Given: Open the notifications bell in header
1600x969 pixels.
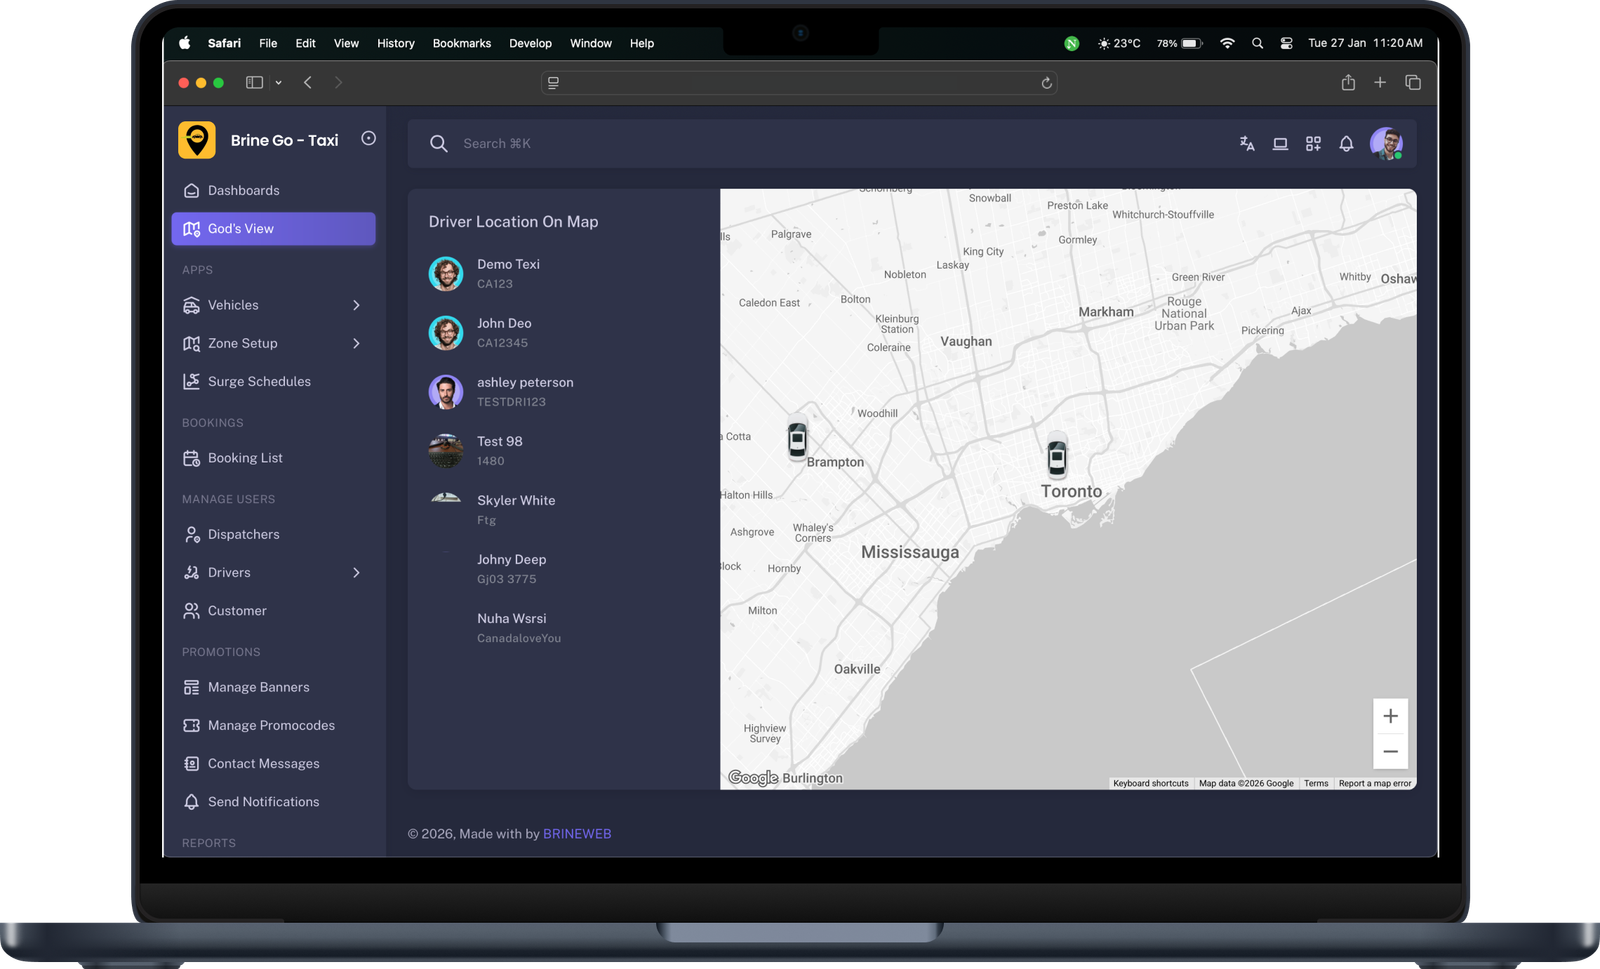Looking at the screenshot, I should pyautogui.click(x=1346, y=144).
